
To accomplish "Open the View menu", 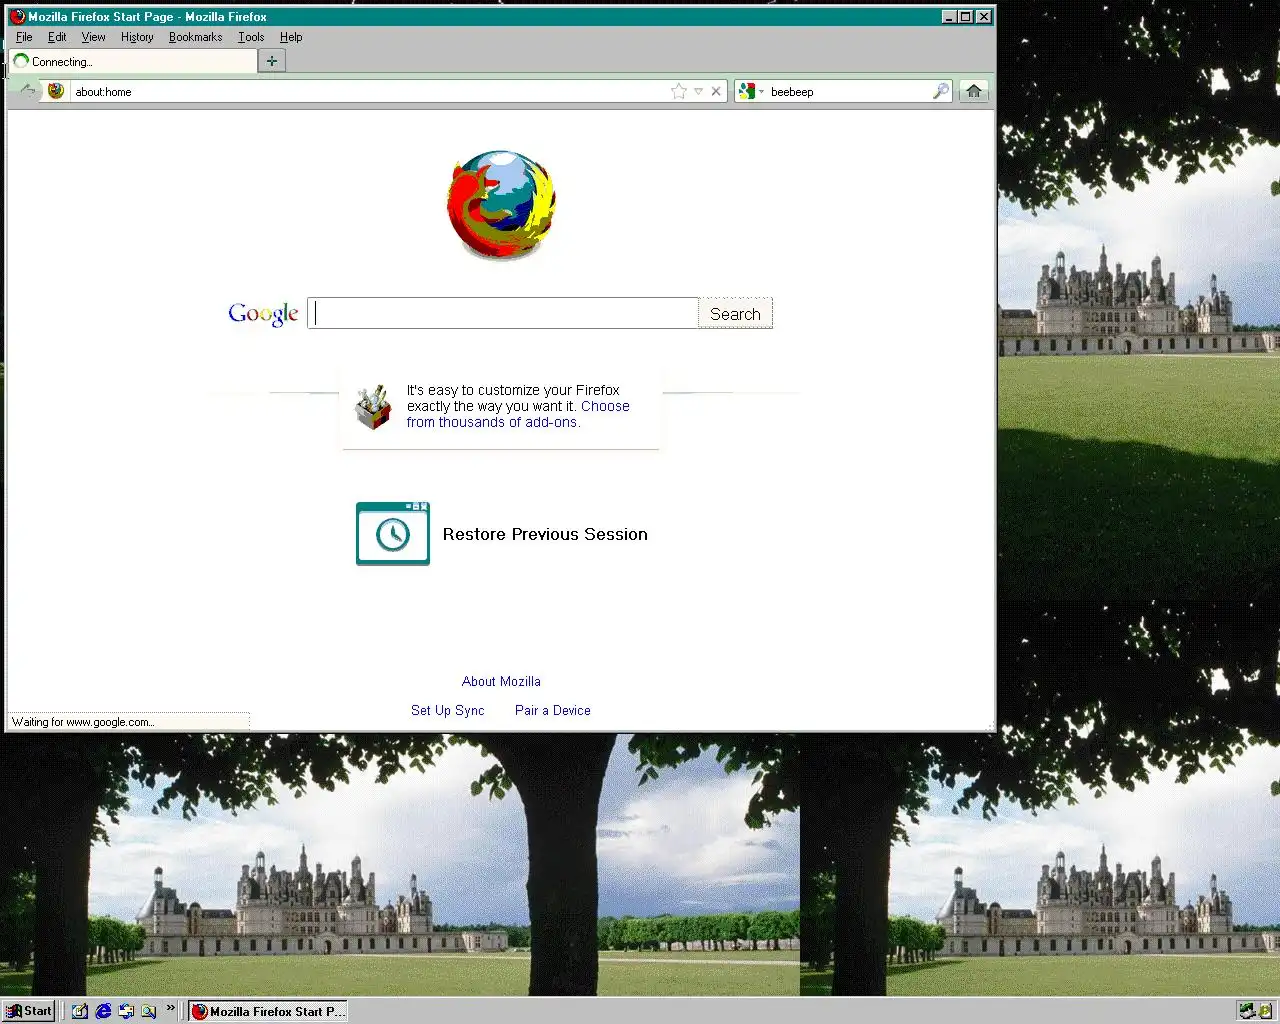I will pos(93,37).
